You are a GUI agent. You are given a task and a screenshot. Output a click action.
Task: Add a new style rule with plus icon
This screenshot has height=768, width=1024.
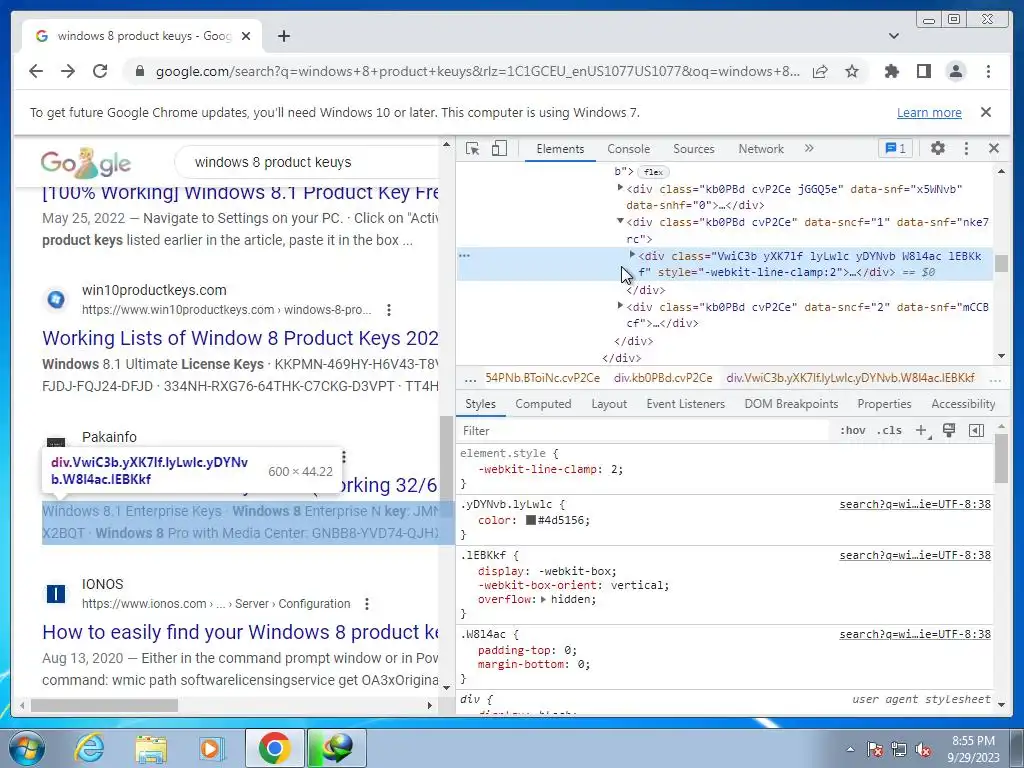922,430
